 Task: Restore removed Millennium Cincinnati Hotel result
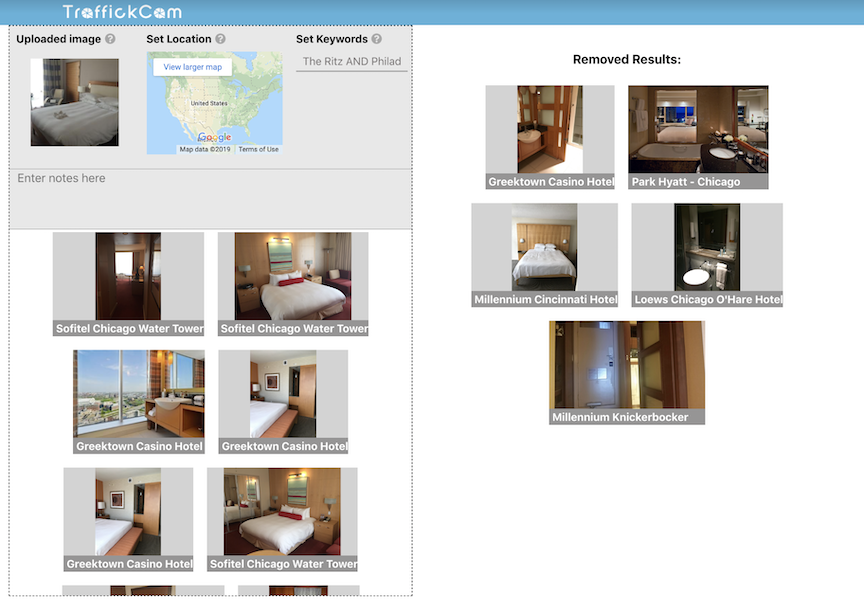pos(544,255)
